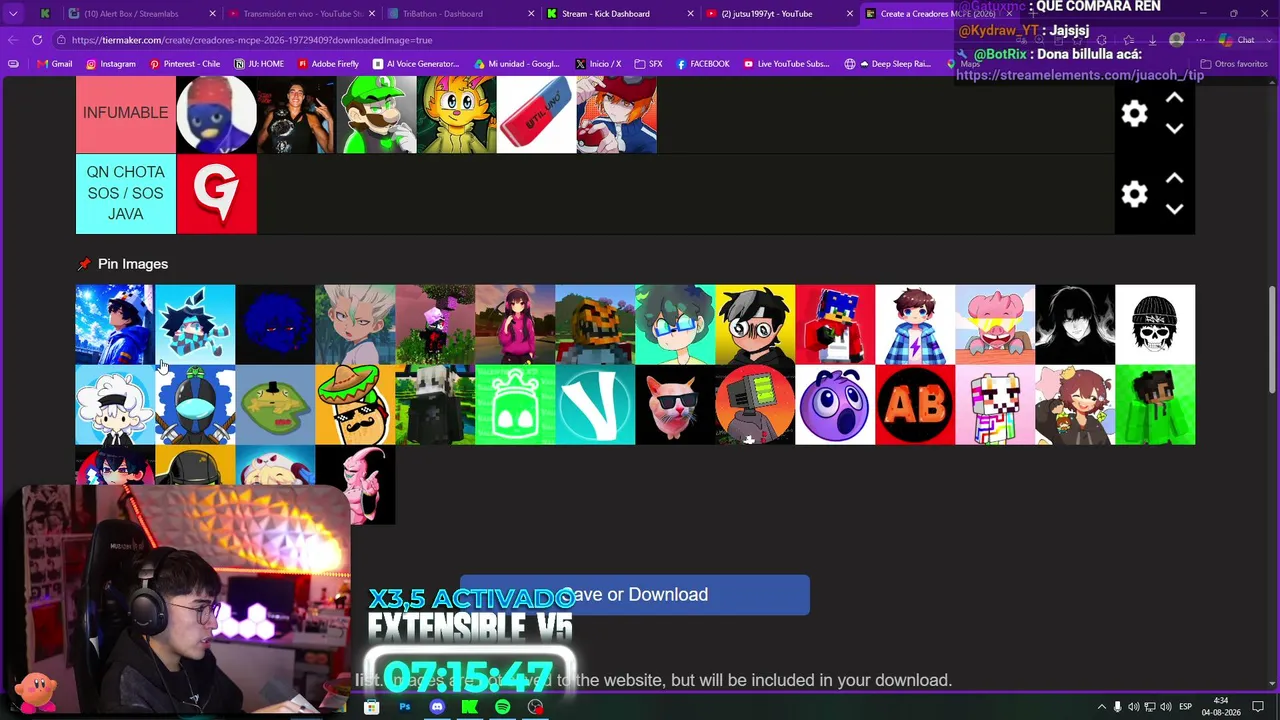Pick the sombrero mustache character image

355,405
